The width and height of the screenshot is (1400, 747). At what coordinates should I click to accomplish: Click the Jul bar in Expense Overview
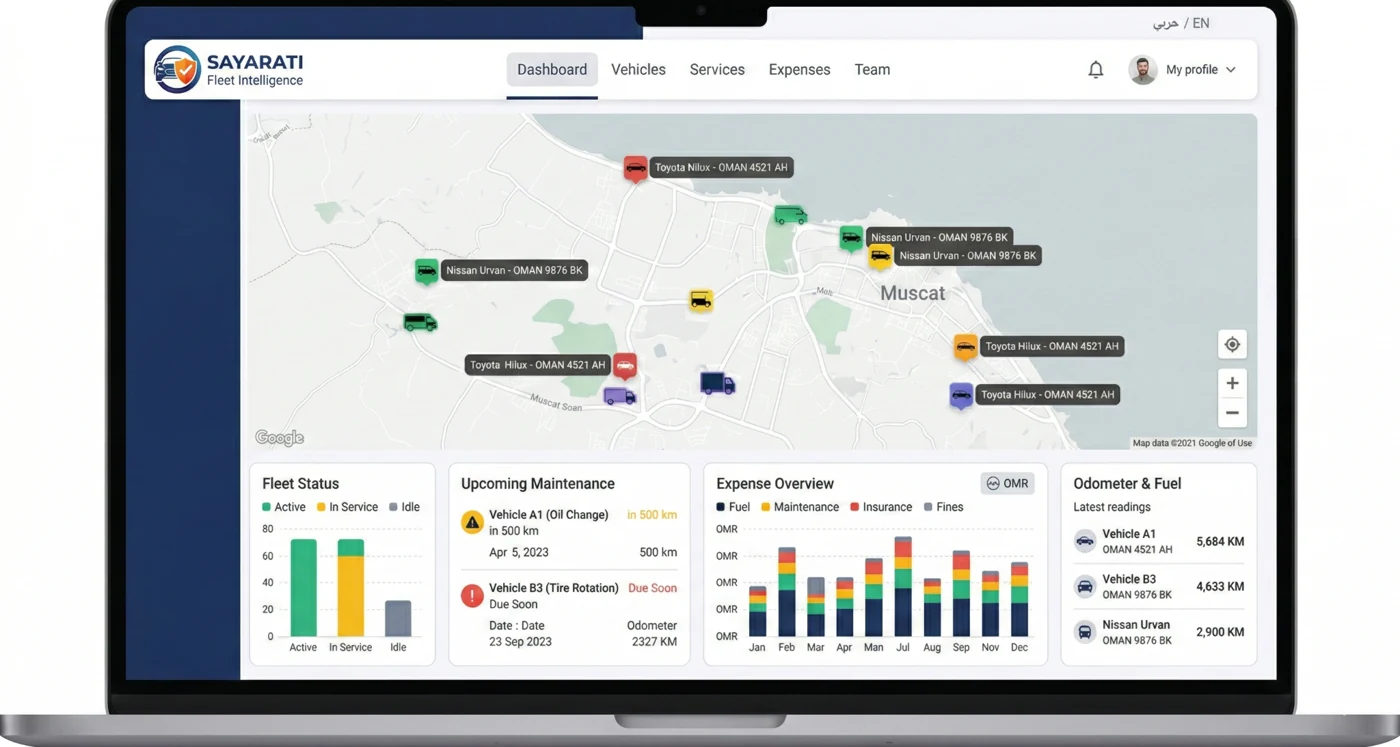[x=903, y=587]
